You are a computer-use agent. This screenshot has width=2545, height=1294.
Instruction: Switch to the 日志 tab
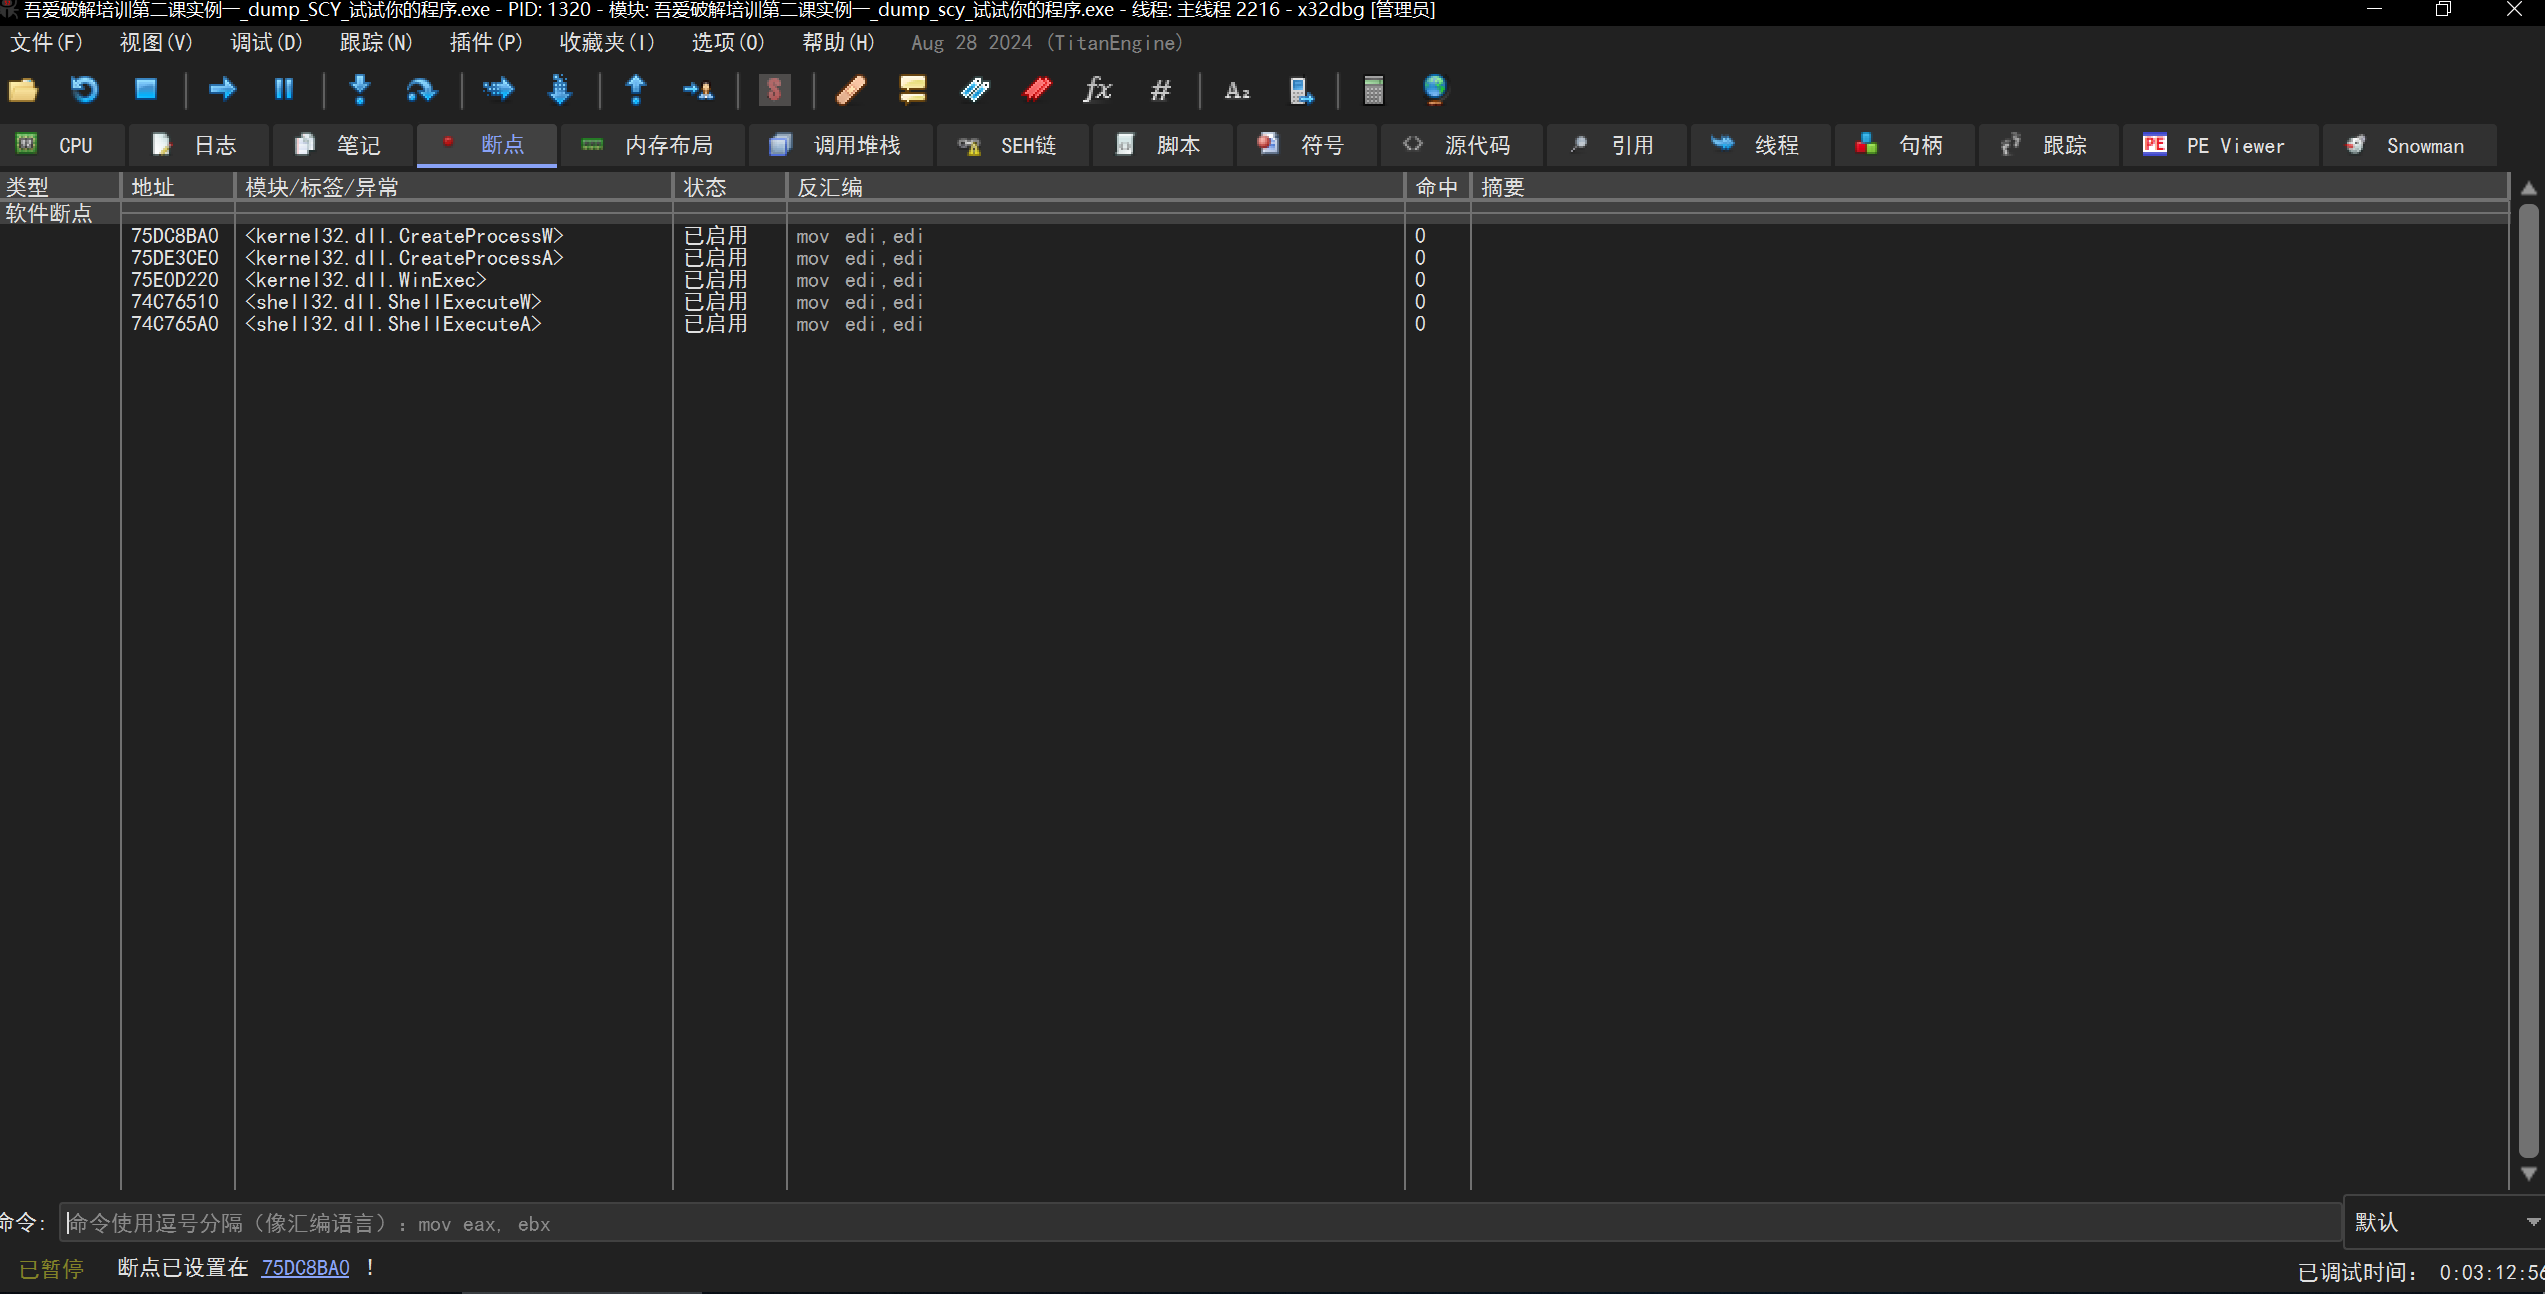pyautogui.click(x=197, y=146)
